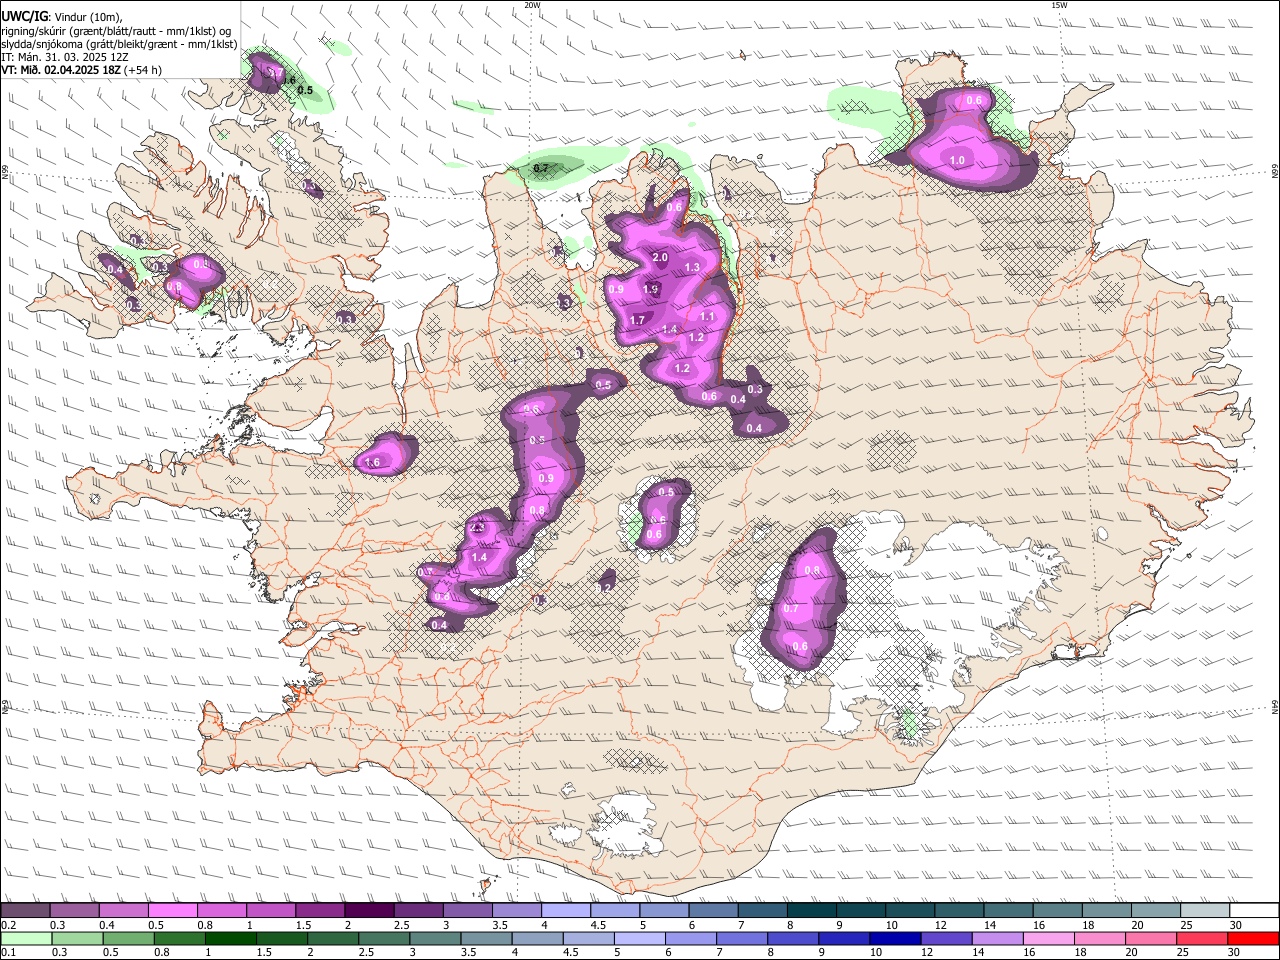The image size is (1280, 960).
Task: Click the 'VT: Mið. 02.04.2025 18Z (+54 h)' line
Action: coord(82,70)
